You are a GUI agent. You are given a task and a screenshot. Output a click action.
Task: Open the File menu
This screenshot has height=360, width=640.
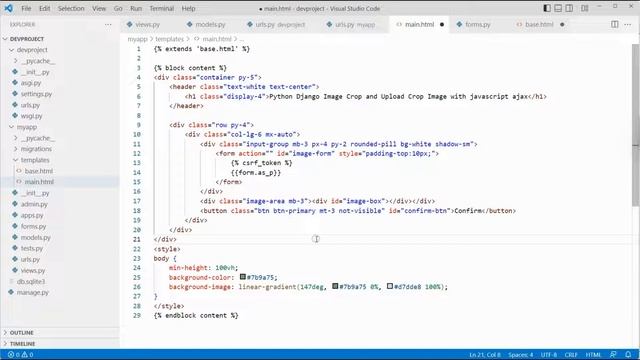point(26,8)
